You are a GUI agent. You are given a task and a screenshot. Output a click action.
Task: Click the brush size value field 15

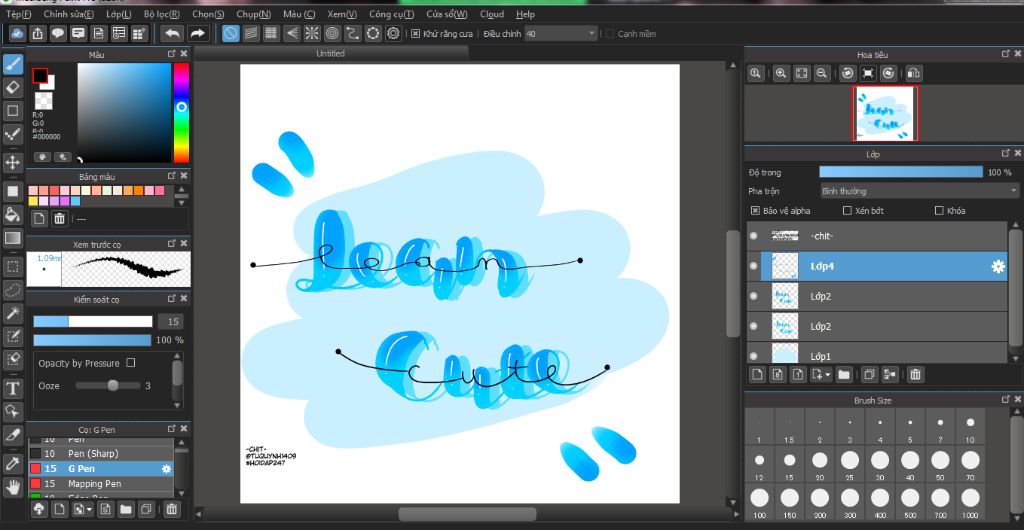coord(172,322)
